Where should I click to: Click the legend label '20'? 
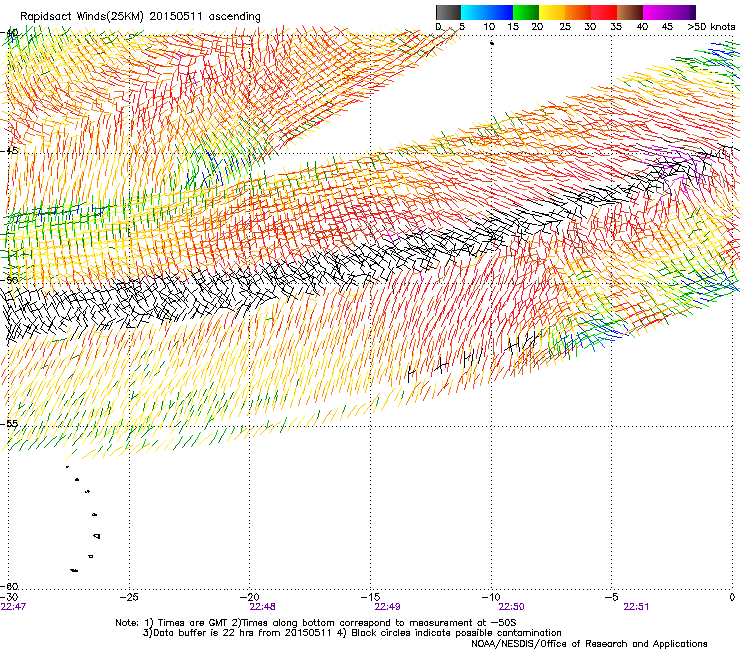pos(537,27)
